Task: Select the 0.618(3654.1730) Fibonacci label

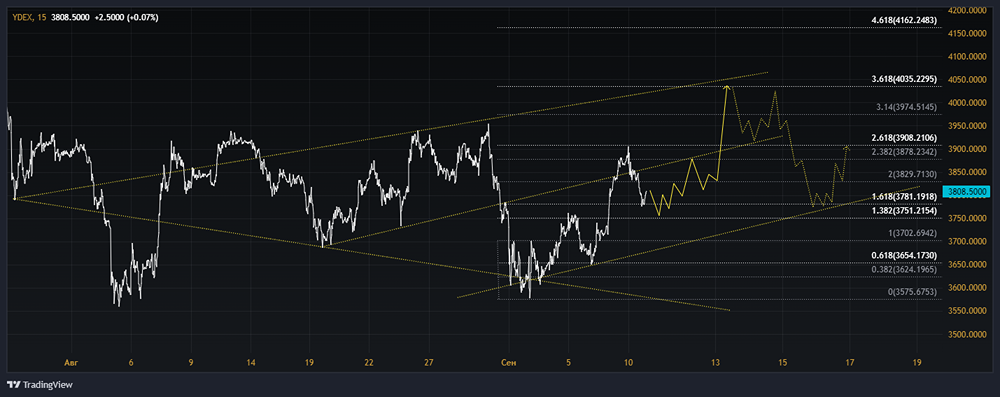Action: (x=904, y=255)
